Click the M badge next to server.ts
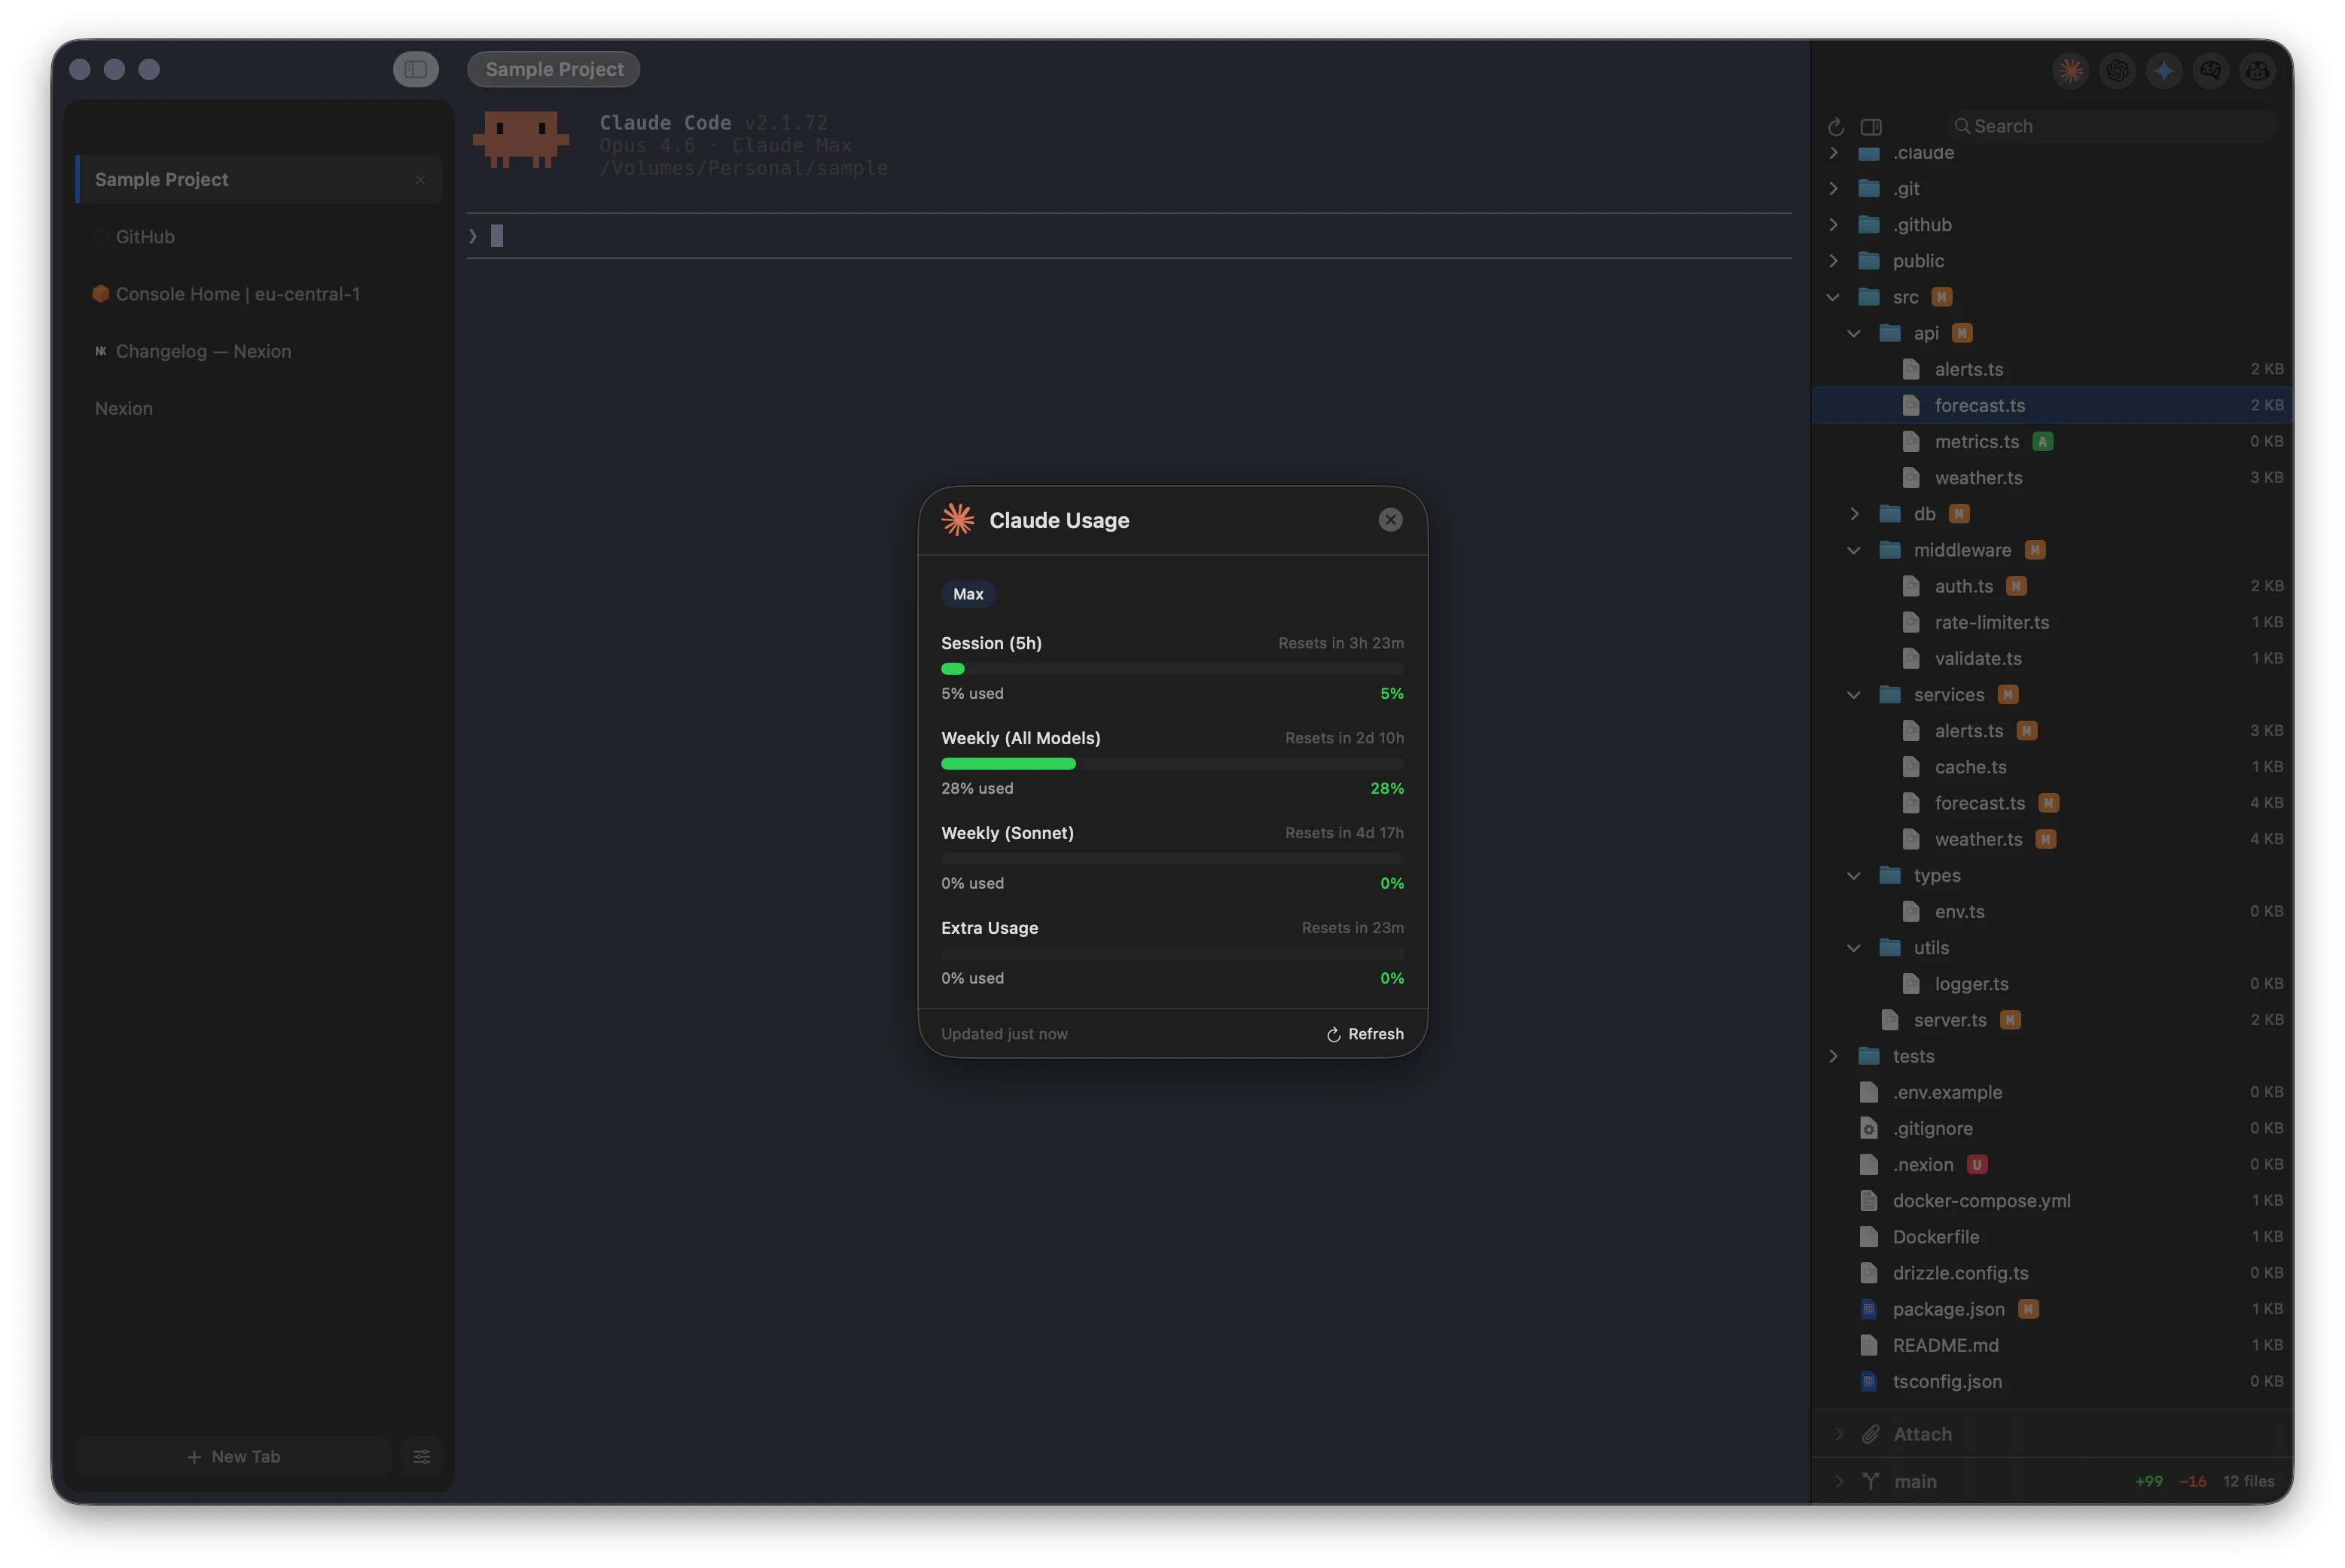Image resolution: width=2345 pixels, height=1568 pixels. point(2010,1020)
